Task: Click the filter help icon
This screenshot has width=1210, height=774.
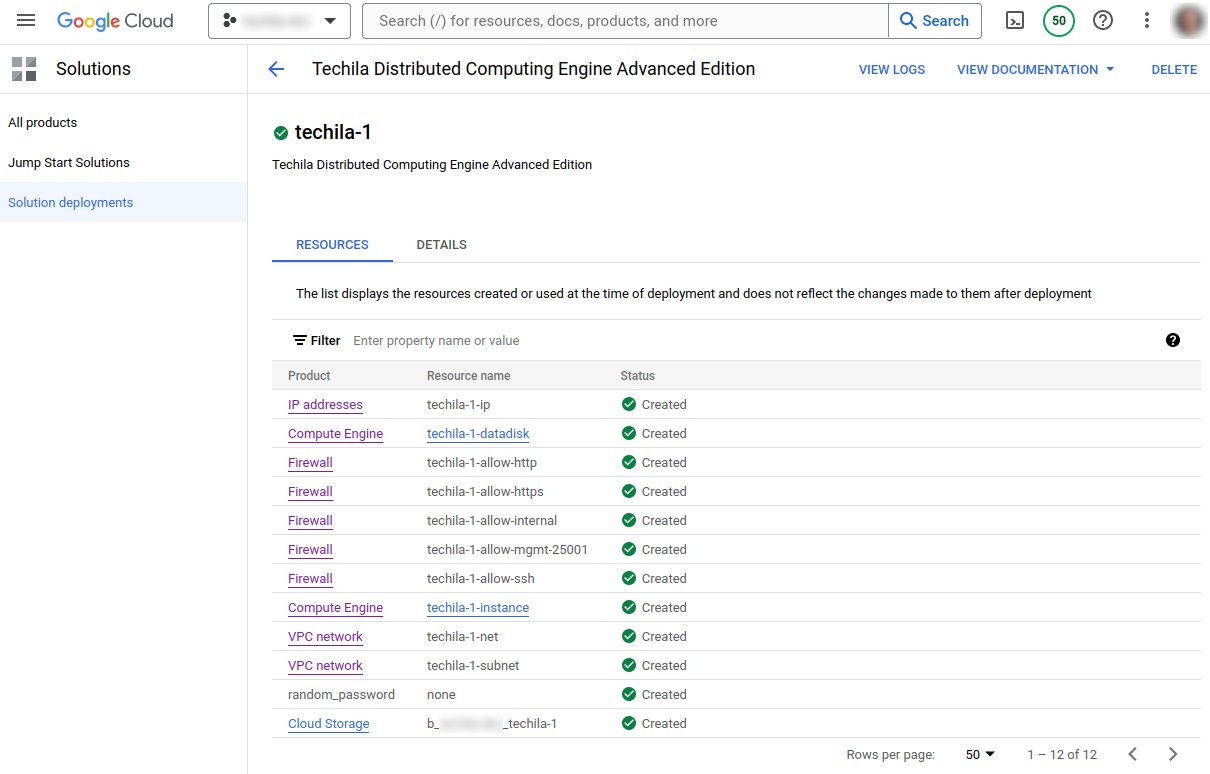Action: (1173, 340)
